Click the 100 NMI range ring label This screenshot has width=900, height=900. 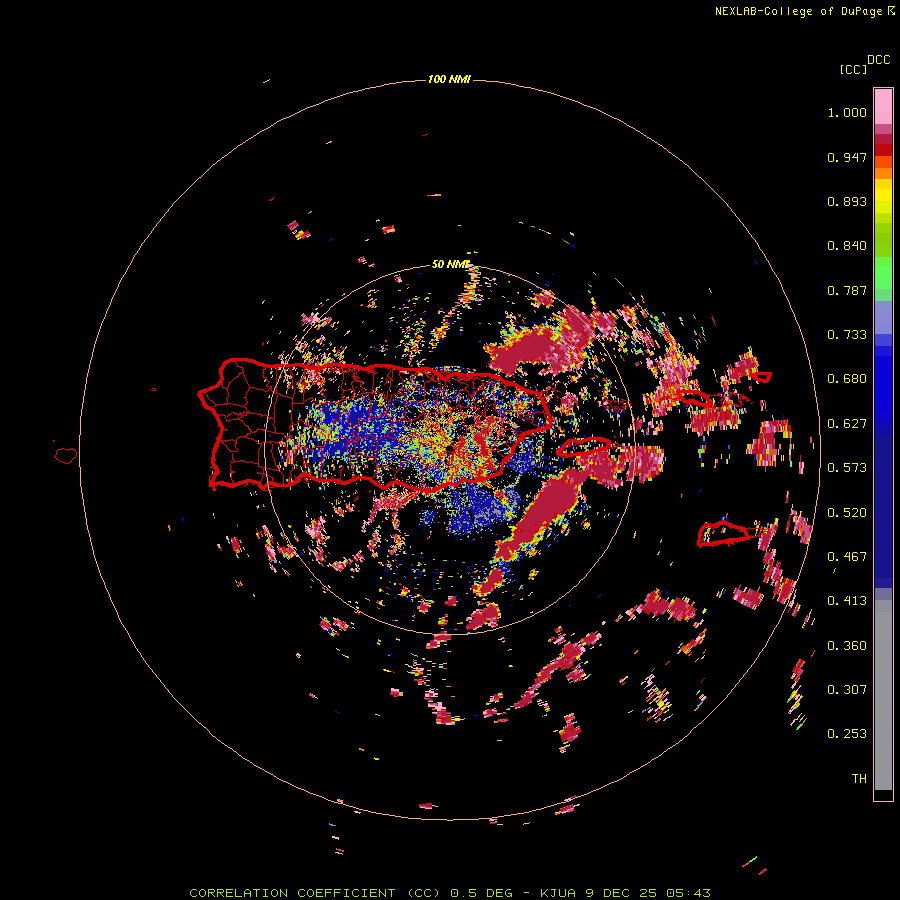449,79
